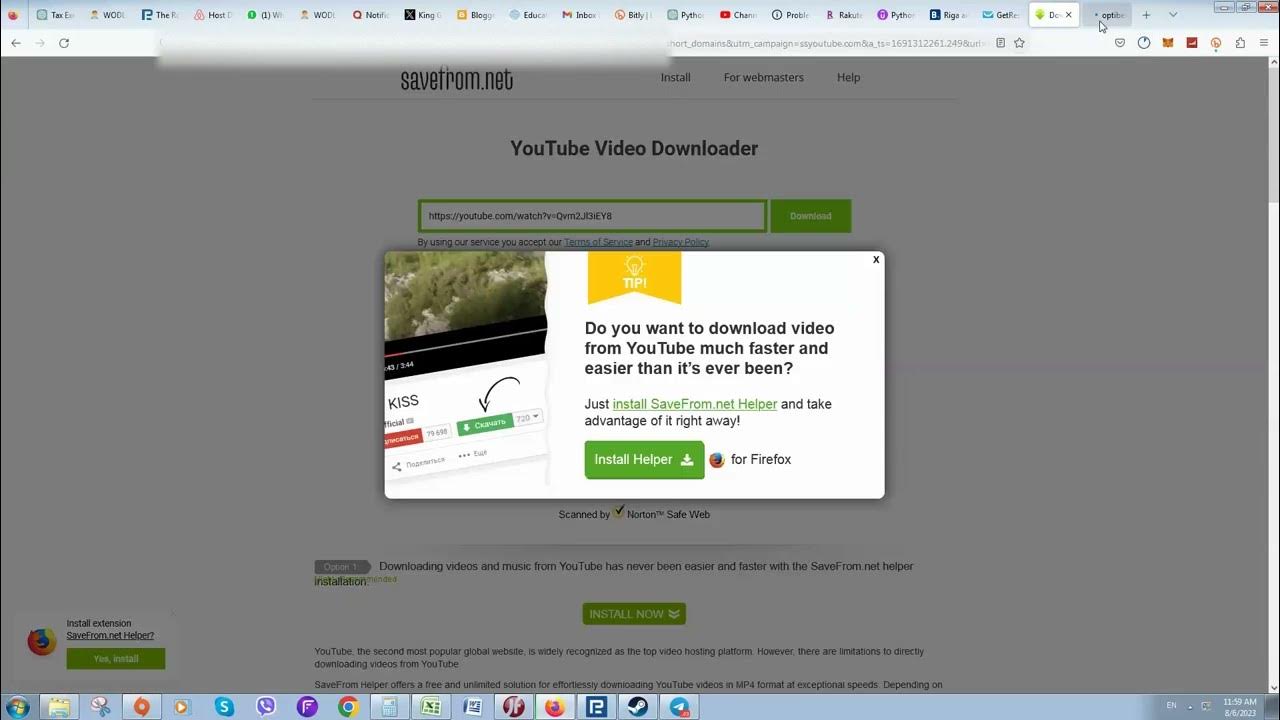1280x720 pixels.
Task: Click the YouTube URL input field
Action: click(x=592, y=216)
